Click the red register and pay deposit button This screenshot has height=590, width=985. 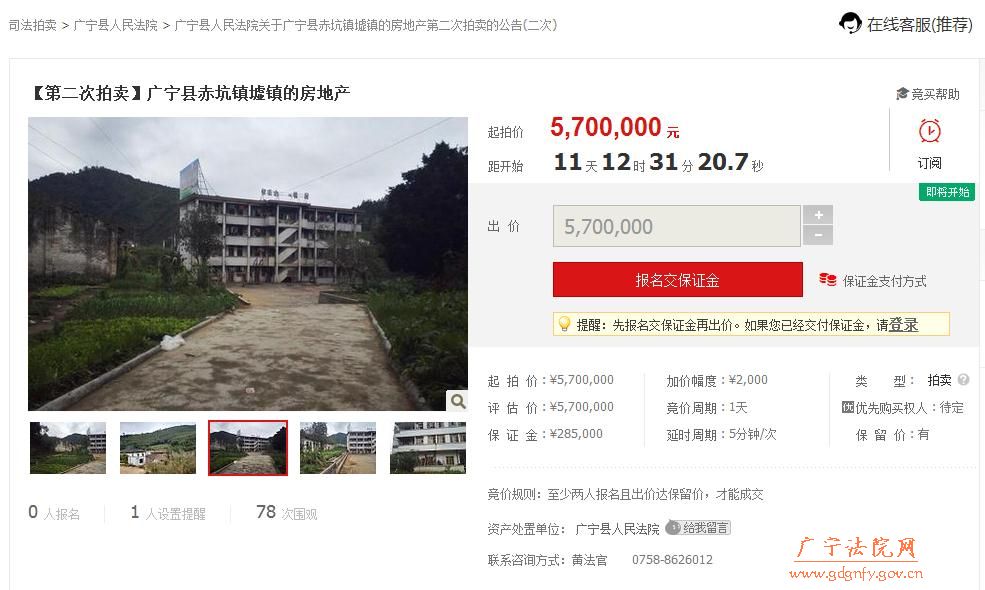[678, 280]
